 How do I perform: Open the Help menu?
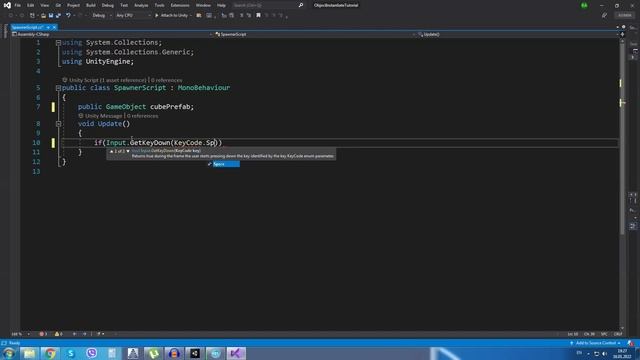(221, 5)
